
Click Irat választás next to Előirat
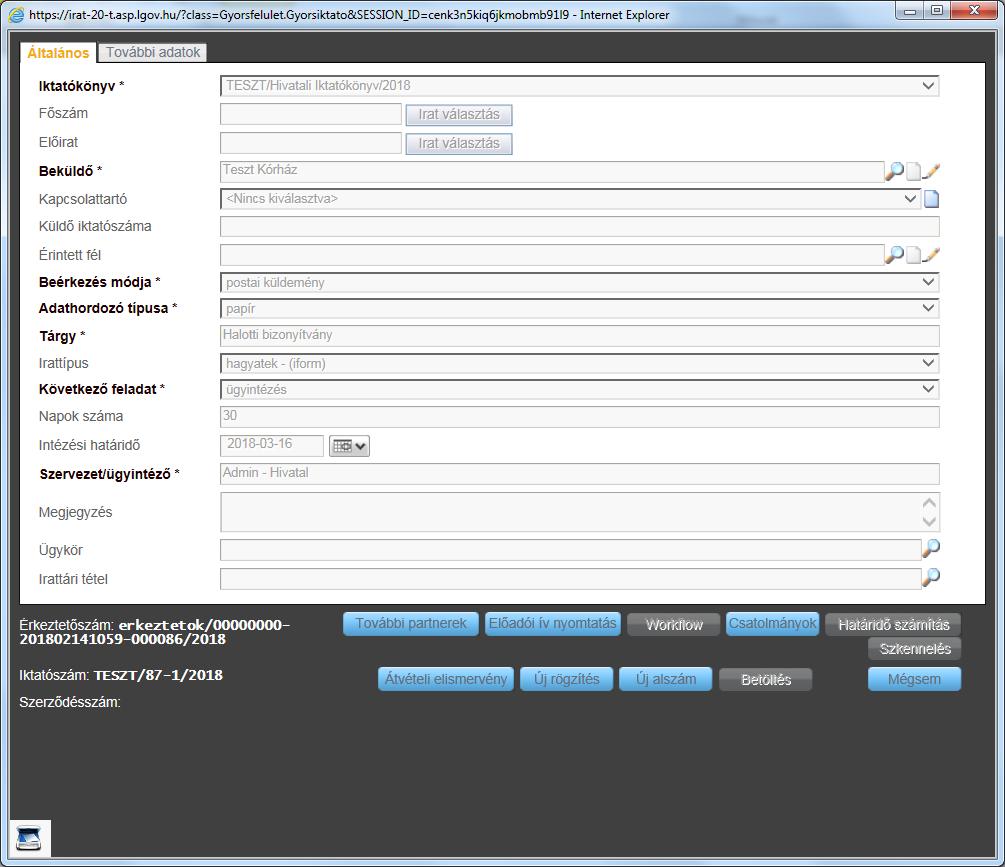coord(459,144)
